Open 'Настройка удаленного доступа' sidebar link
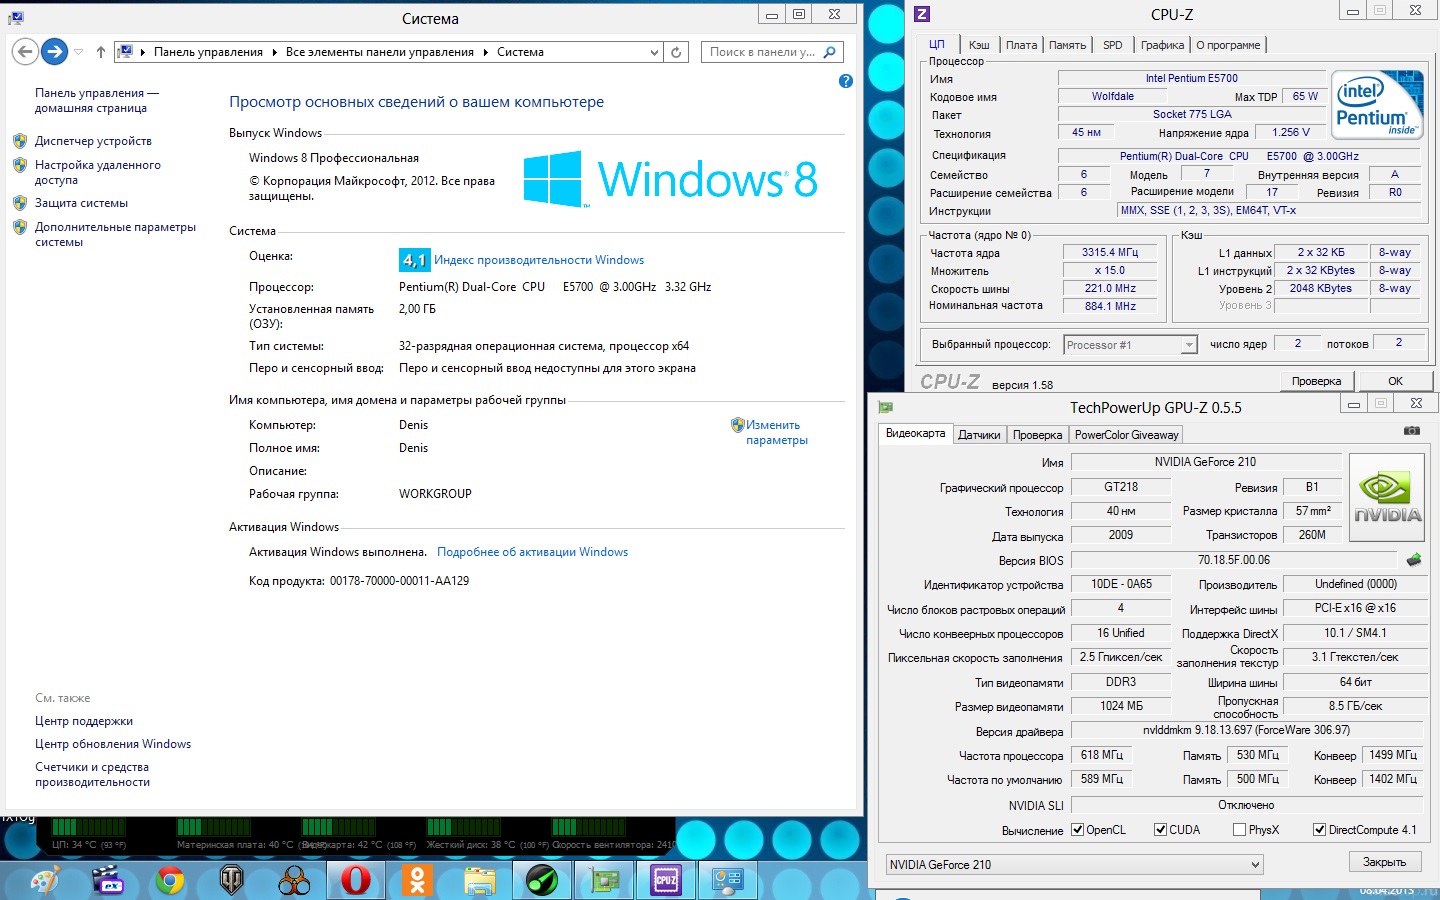 pos(98,172)
